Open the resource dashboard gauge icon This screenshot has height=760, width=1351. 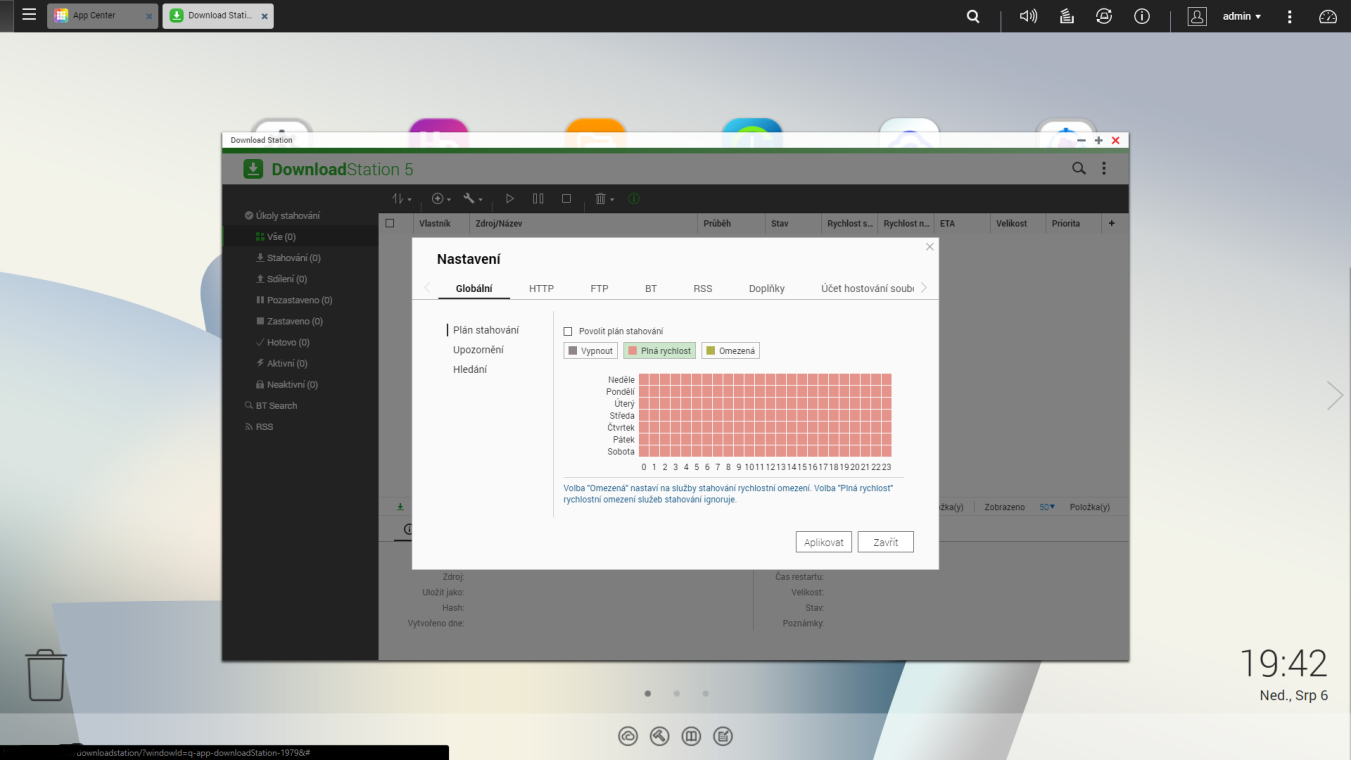pos(1328,16)
